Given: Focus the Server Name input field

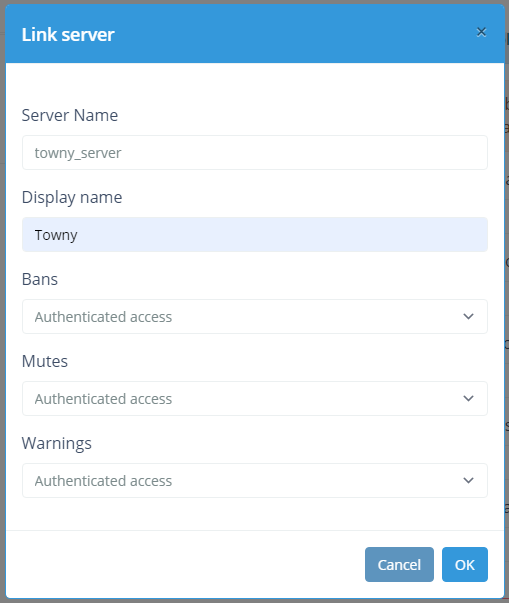Looking at the screenshot, I should pyautogui.click(x=255, y=152).
